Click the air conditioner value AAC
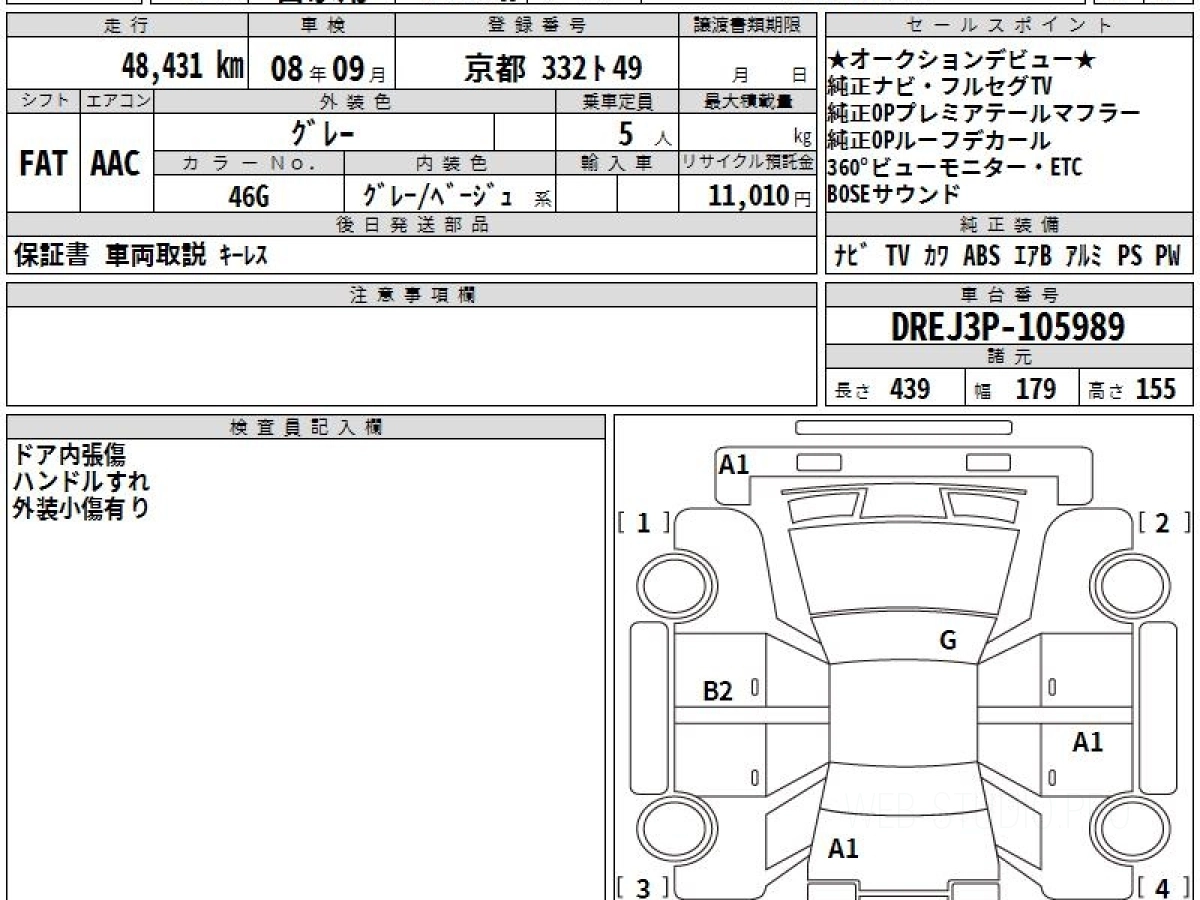The width and height of the screenshot is (1200, 900). pyautogui.click(x=116, y=164)
